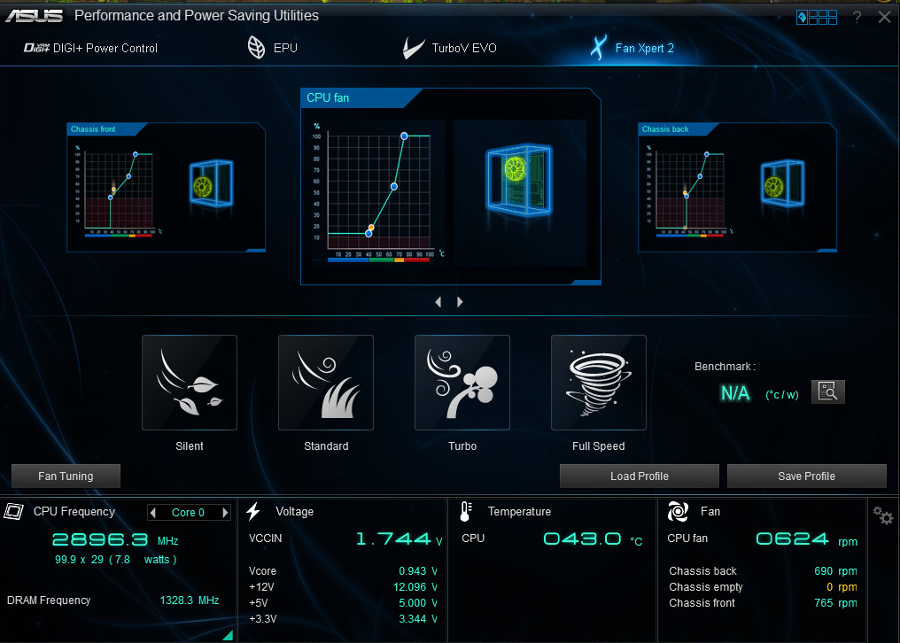The height and width of the screenshot is (643, 900).
Task: Click the EPU leaf icon
Action: pos(256,48)
